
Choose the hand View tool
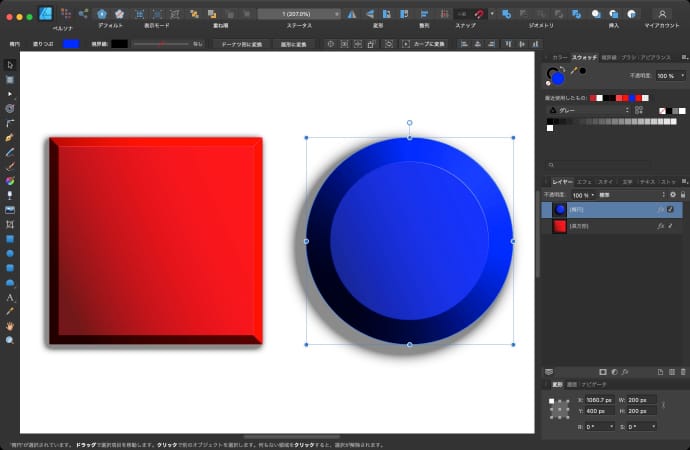coord(10,326)
